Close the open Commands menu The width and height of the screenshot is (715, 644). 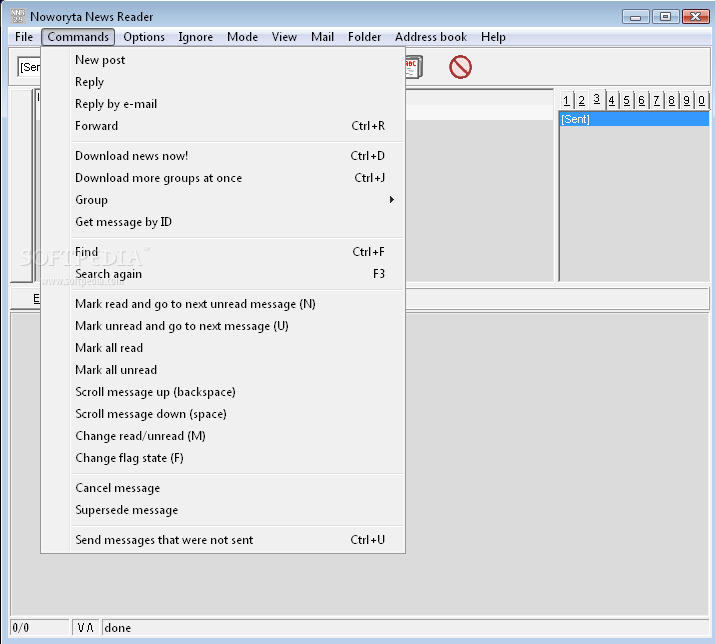coord(78,37)
